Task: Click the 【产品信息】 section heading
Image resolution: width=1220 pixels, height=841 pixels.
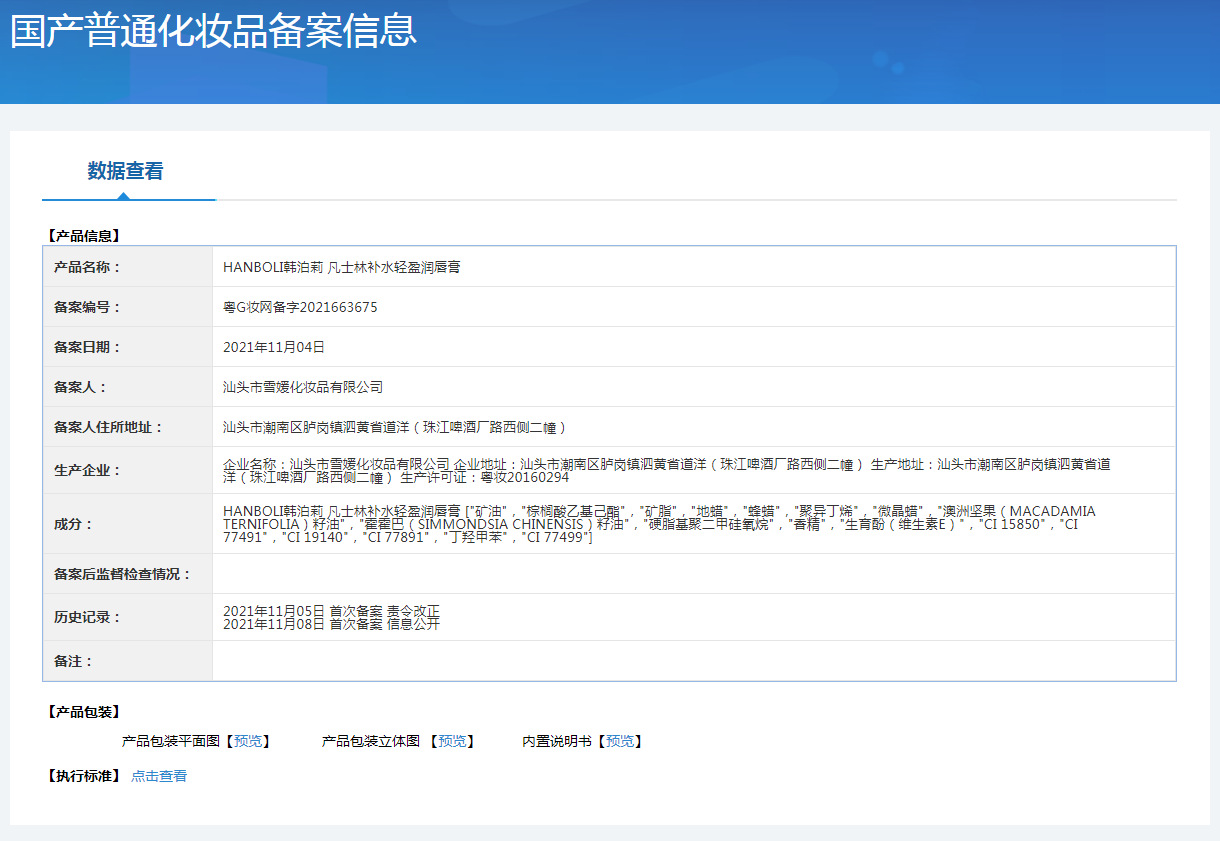Action: 84,236
